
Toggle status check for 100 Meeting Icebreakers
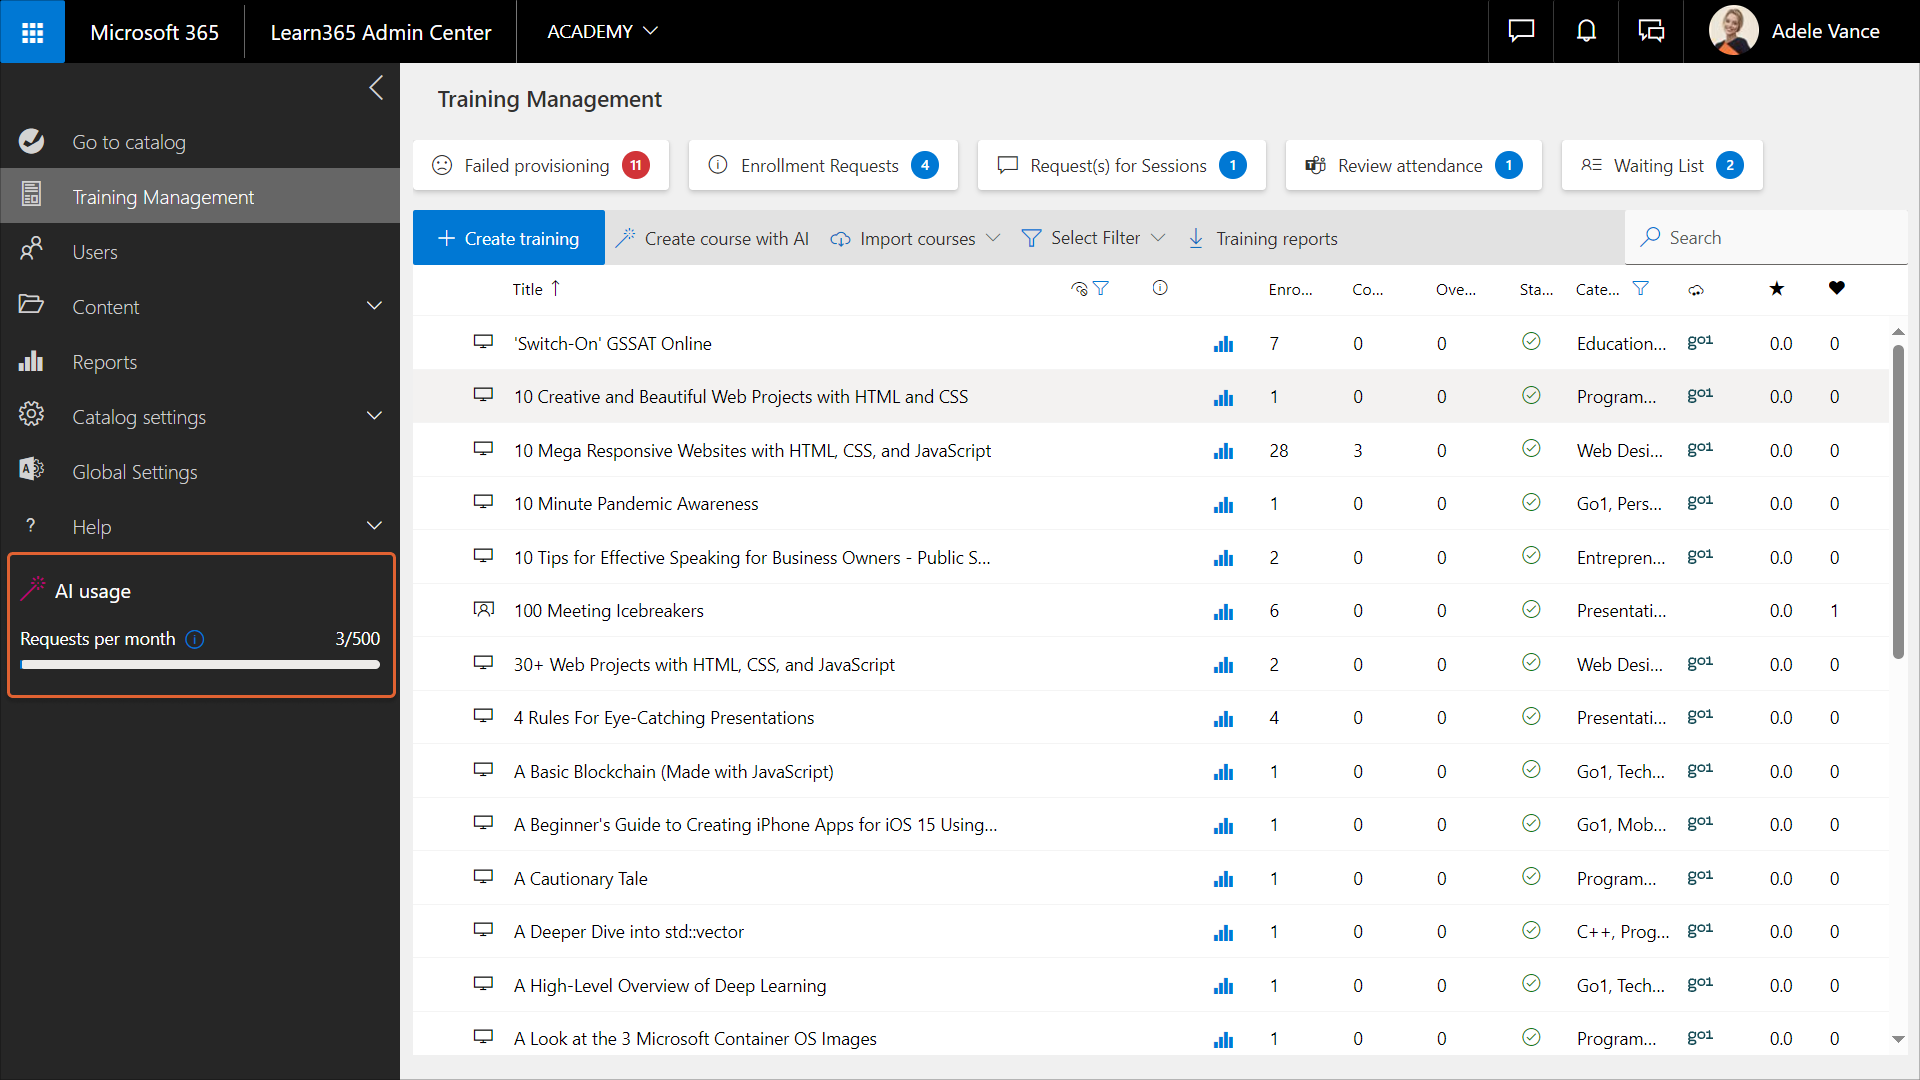[x=1530, y=610]
